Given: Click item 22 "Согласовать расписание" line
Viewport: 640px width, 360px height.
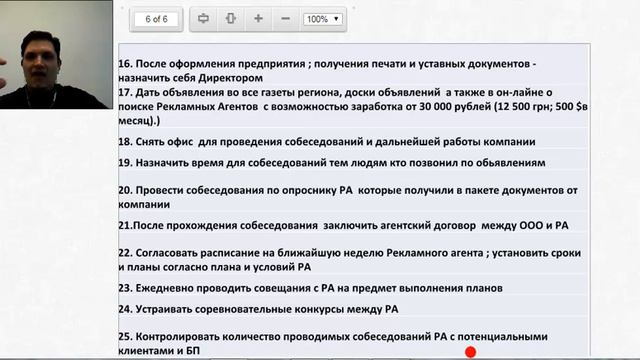Looking at the screenshot, I should [x=349, y=253].
